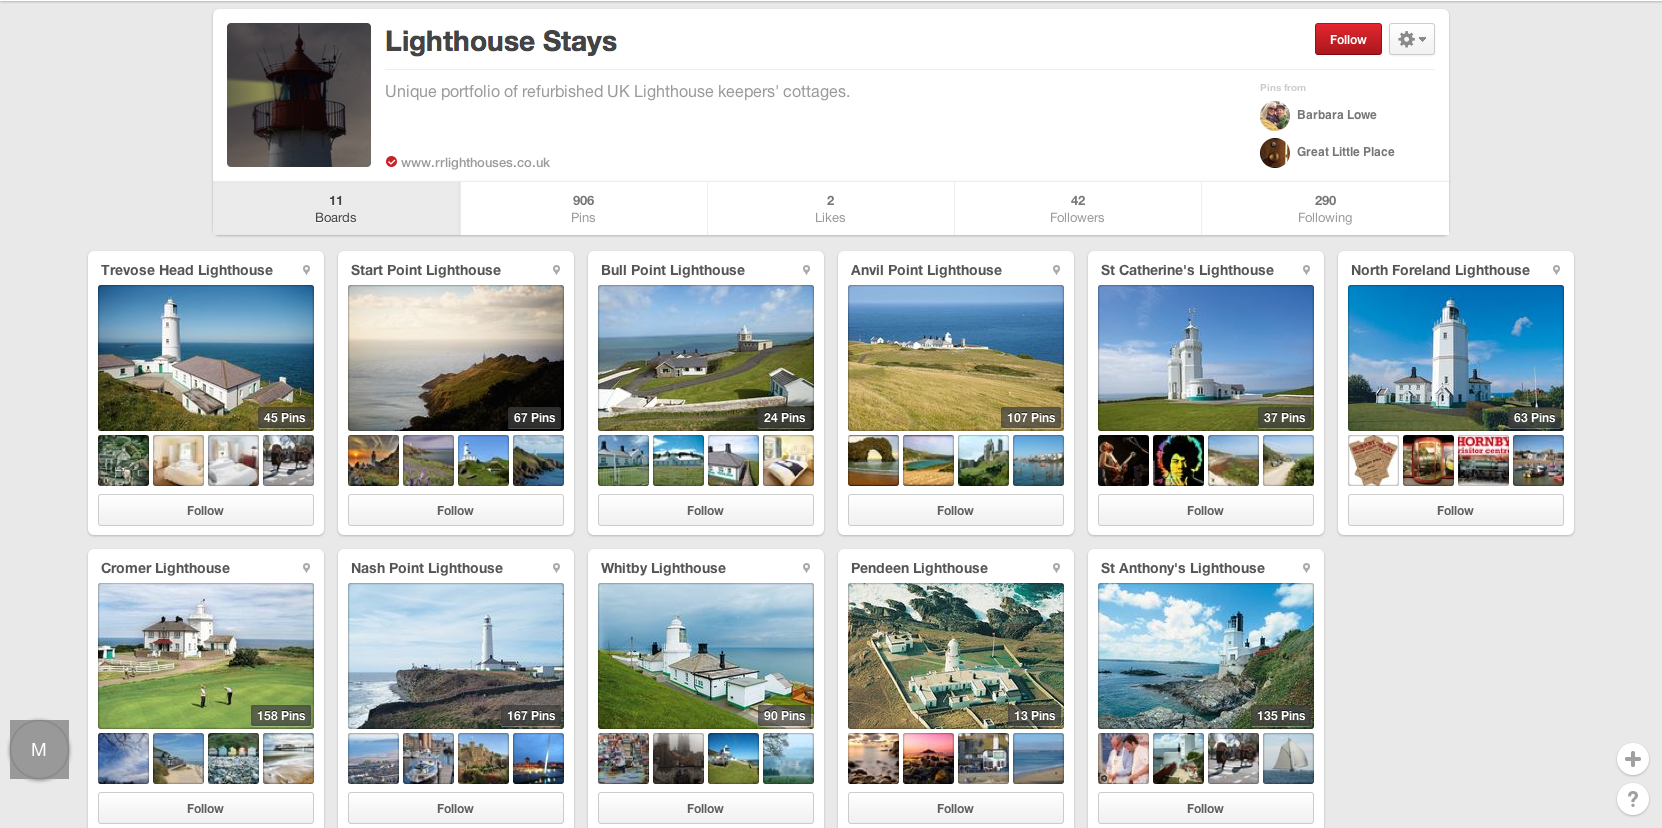The width and height of the screenshot is (1662, 828).
Task: Open help via the question mark button
Action: [1632, 799]
